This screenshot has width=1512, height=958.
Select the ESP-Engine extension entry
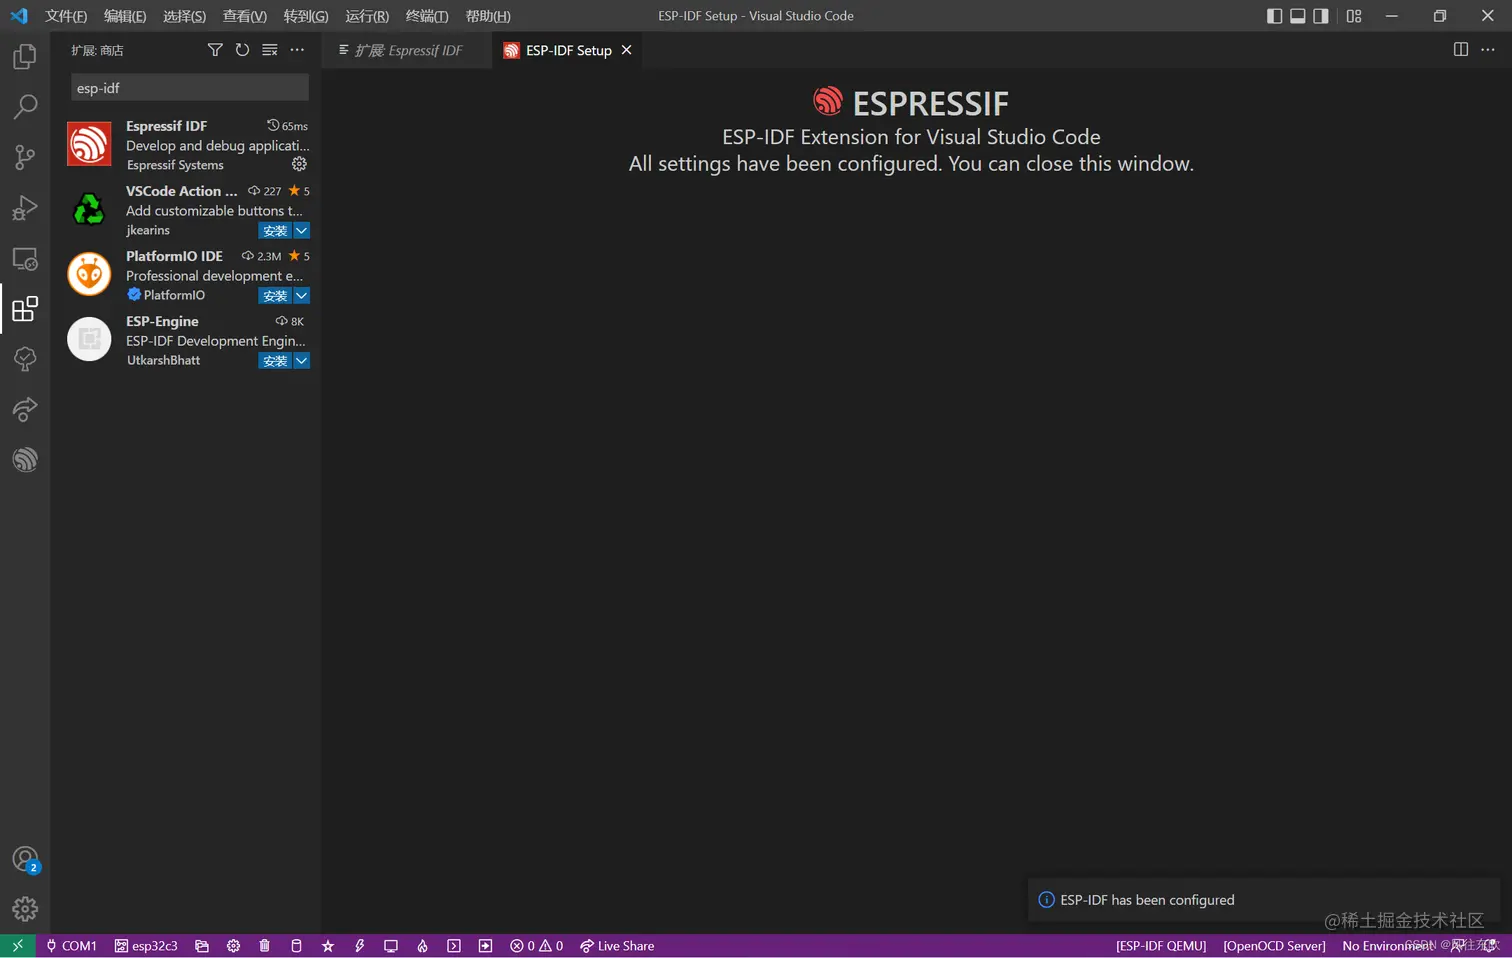[187, 340]
